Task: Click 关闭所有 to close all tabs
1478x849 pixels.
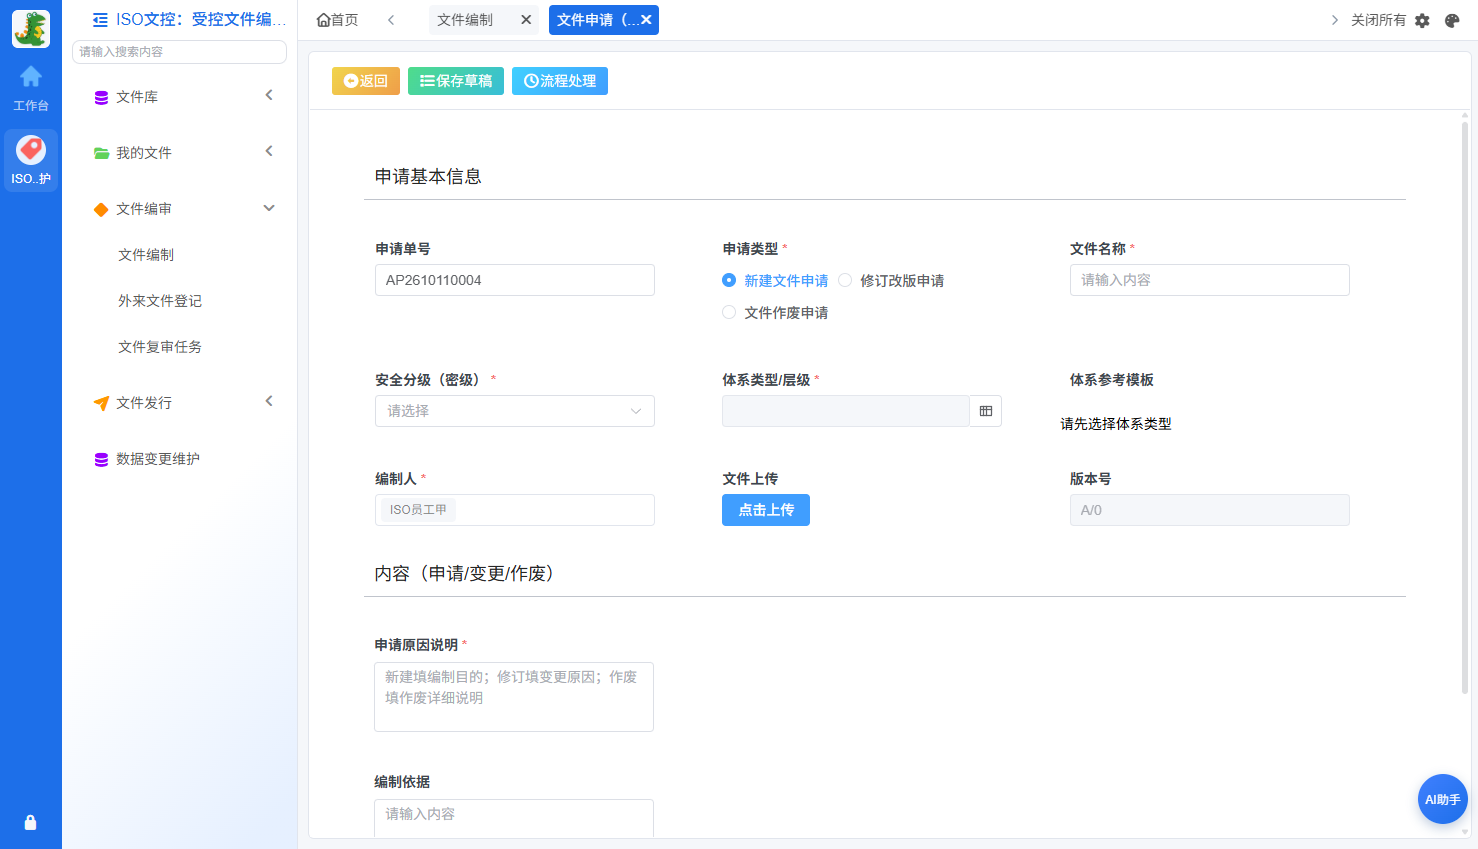Action: tap(1378, 20)
